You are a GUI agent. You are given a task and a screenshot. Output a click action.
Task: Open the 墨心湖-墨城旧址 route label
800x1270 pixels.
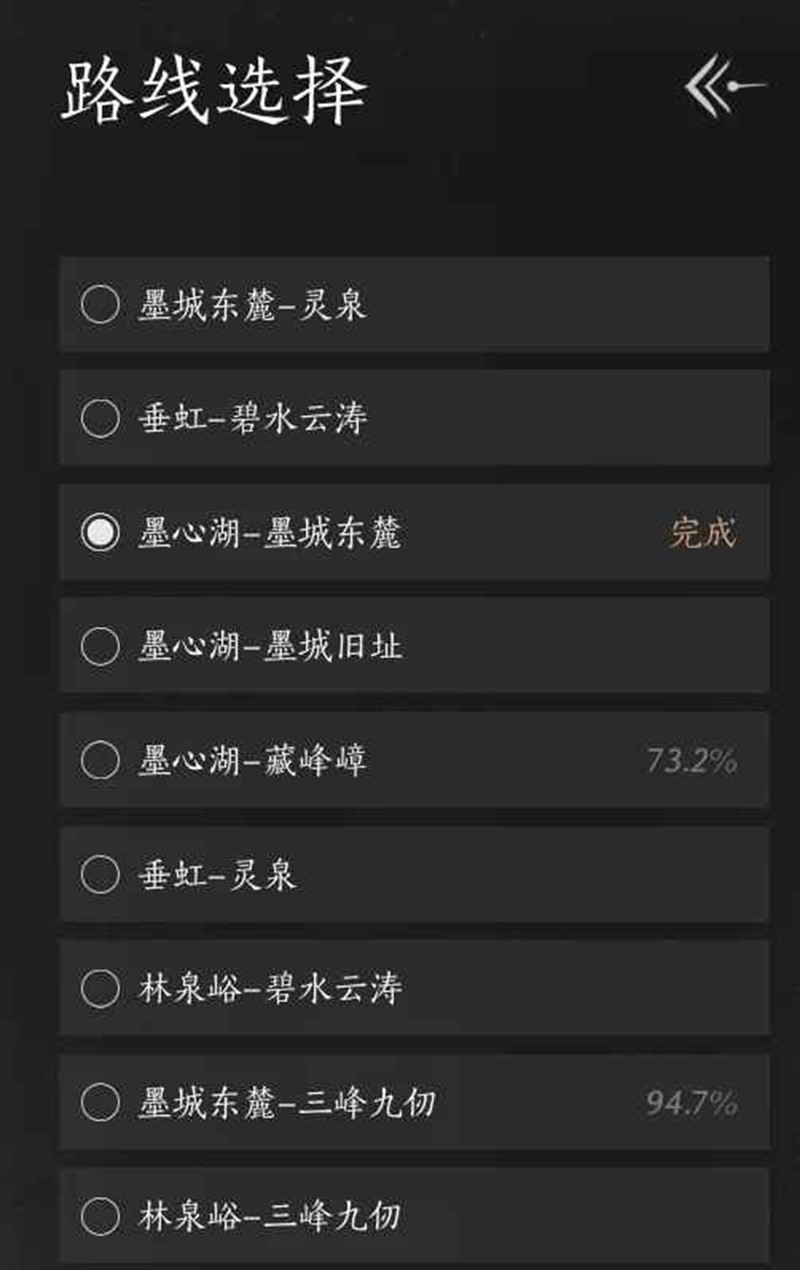270,646
